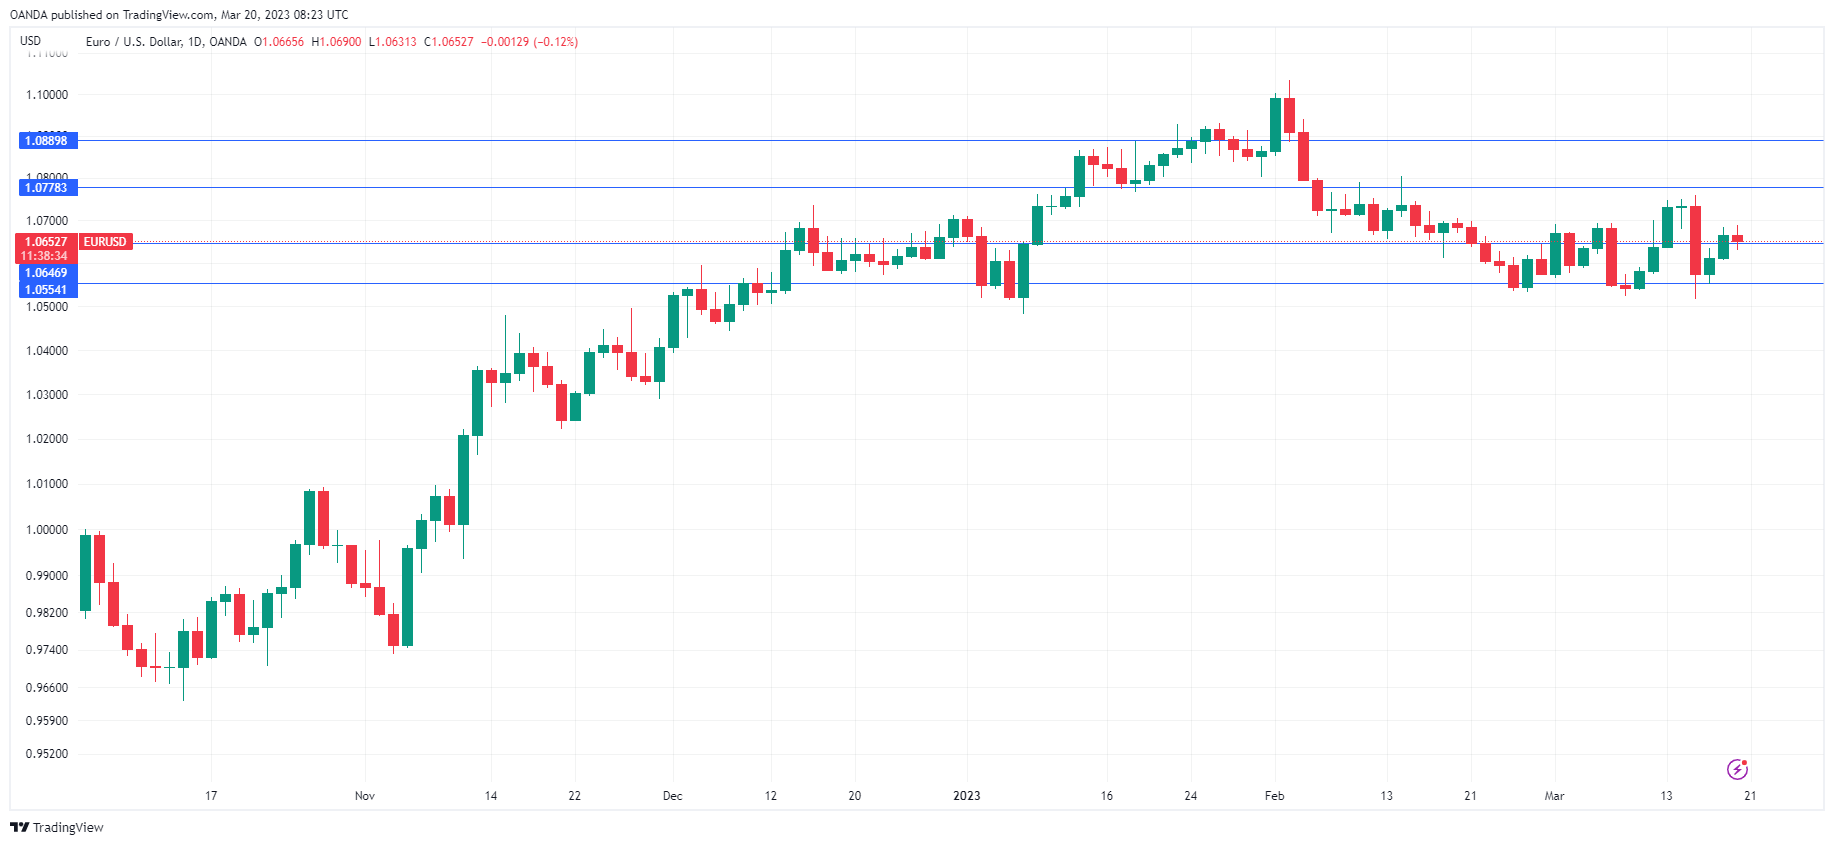Click the closing price value C1.06527 in the legend

(x=449, y=42)
